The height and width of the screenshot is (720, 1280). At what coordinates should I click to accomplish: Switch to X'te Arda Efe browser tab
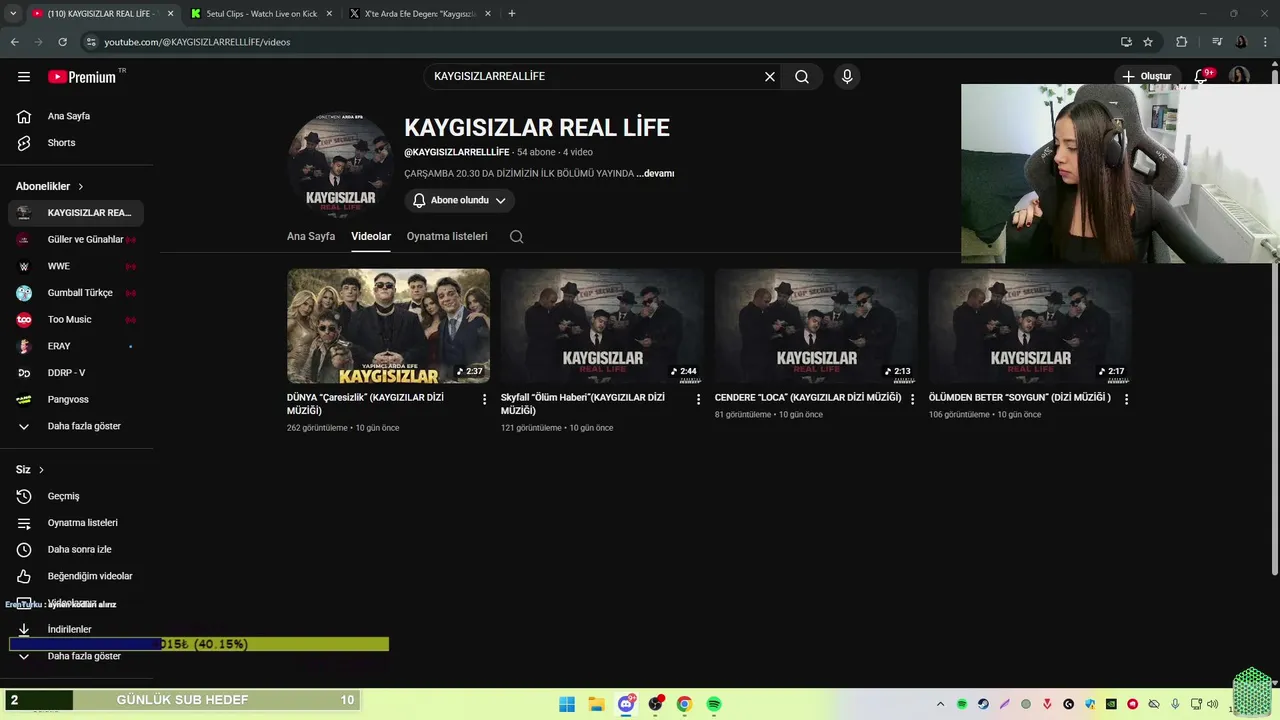[x=419, y=14]
